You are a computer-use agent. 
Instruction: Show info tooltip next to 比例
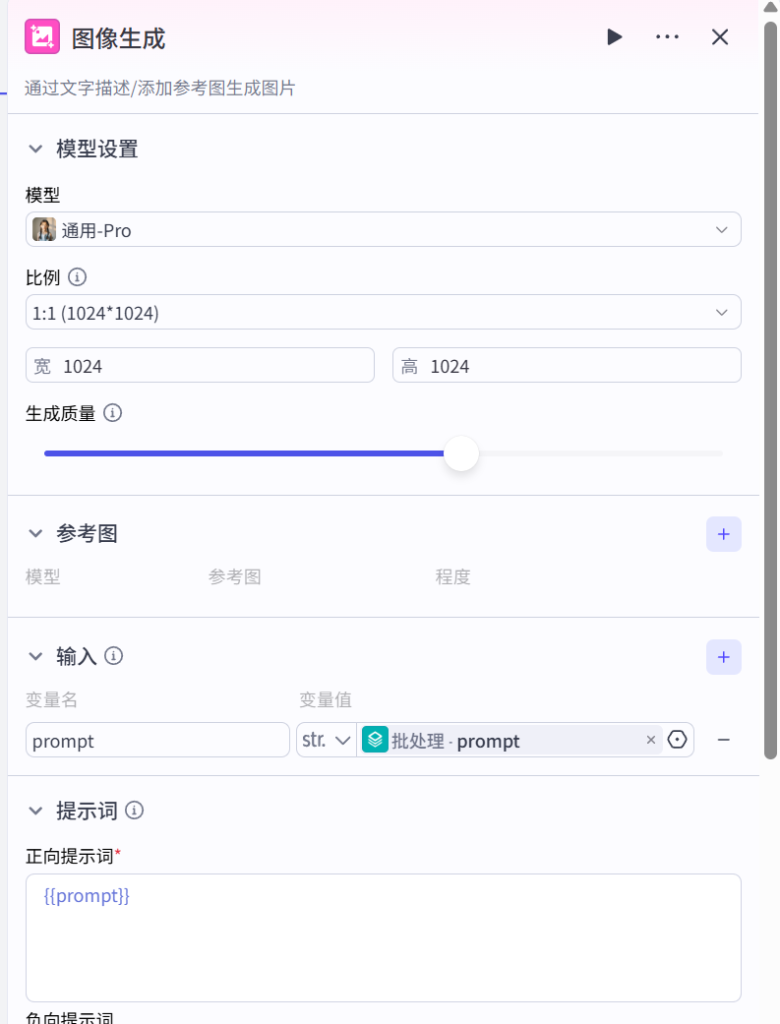[x=77, y=277]
